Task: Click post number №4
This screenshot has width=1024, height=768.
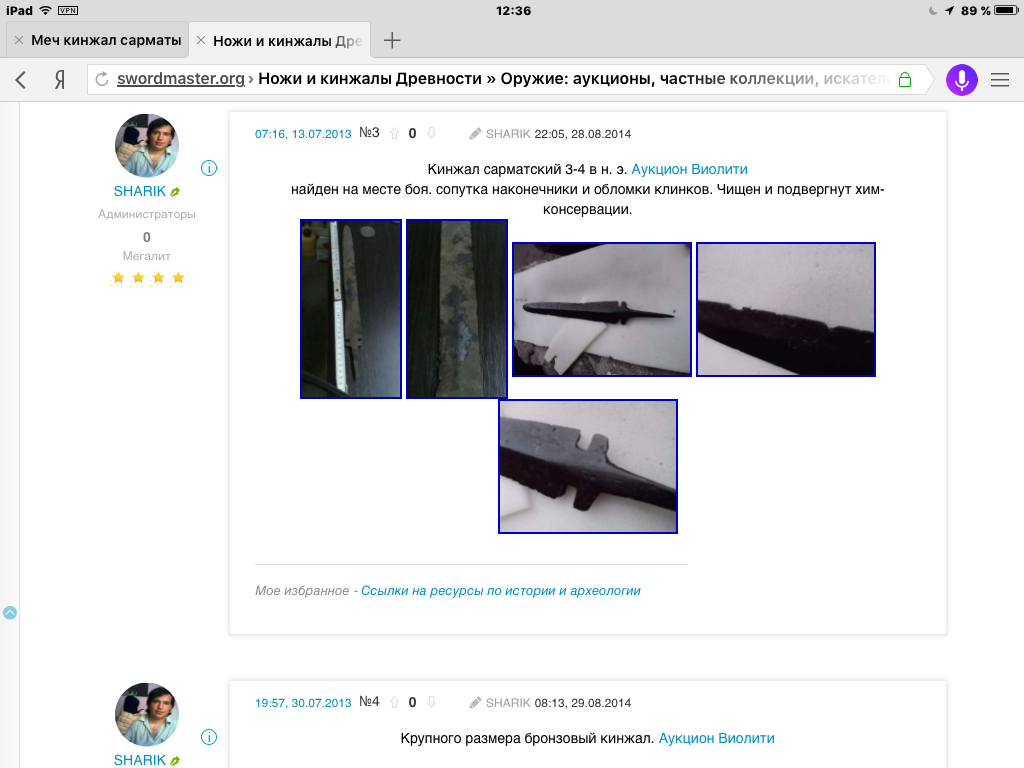Action: click(x=369, y=702)
